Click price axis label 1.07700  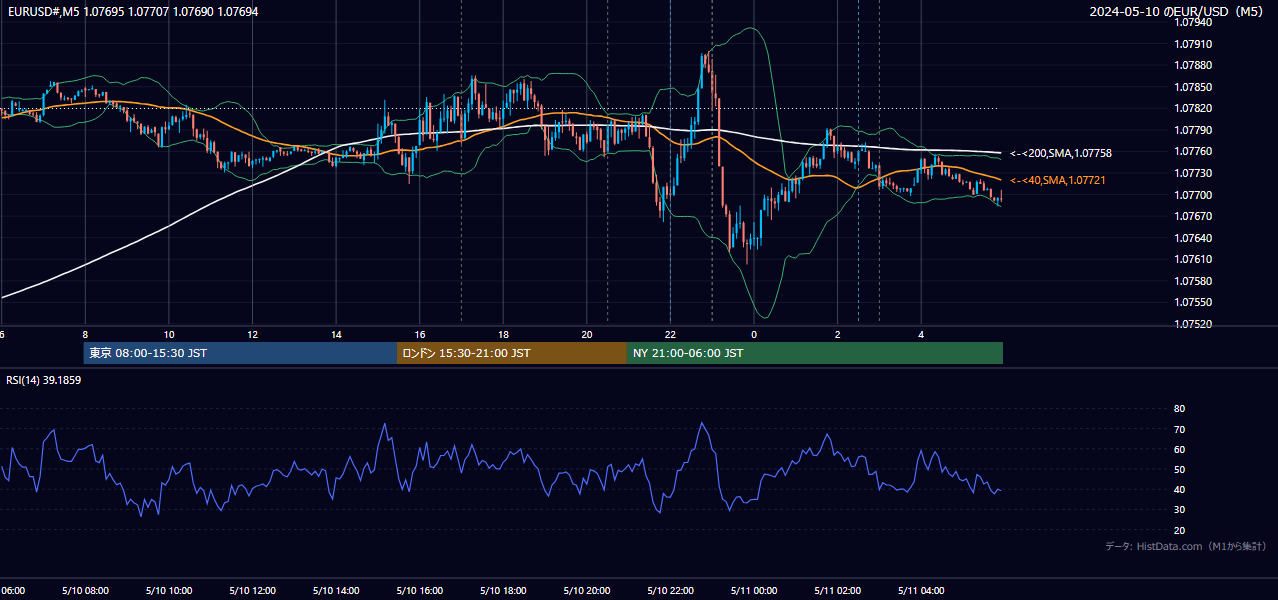(x=1193, y=195)
